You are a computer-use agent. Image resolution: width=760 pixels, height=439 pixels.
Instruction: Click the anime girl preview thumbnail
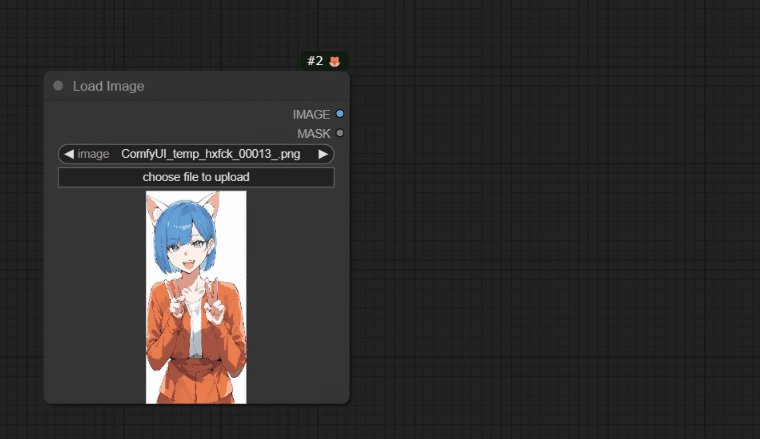(196, 297)
